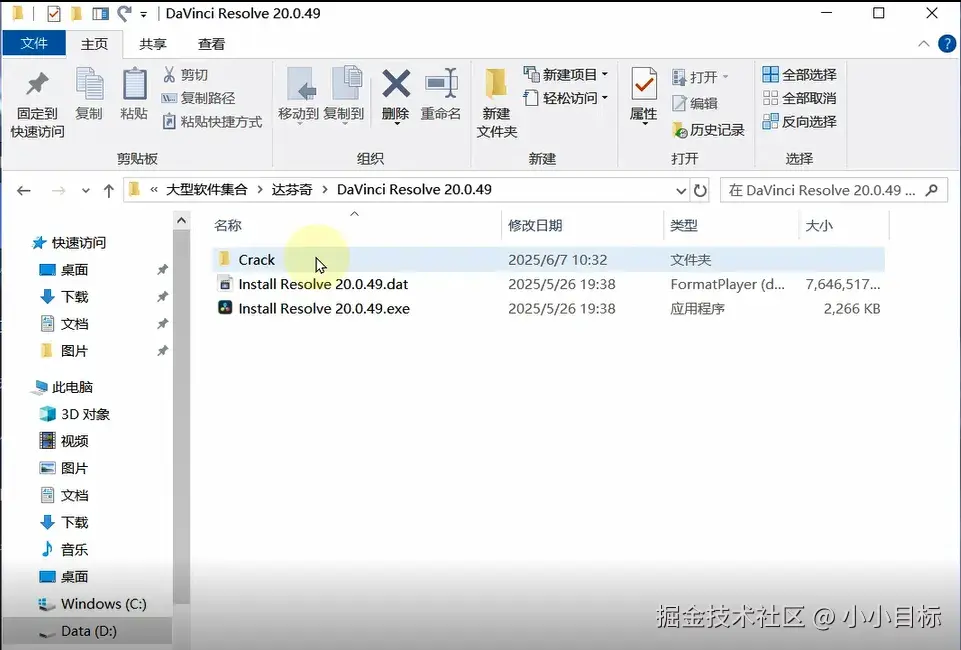The width and height of the screenshot is (961, 650).
Task: Click the Back navigation arrow
Action: click(24, 191)
